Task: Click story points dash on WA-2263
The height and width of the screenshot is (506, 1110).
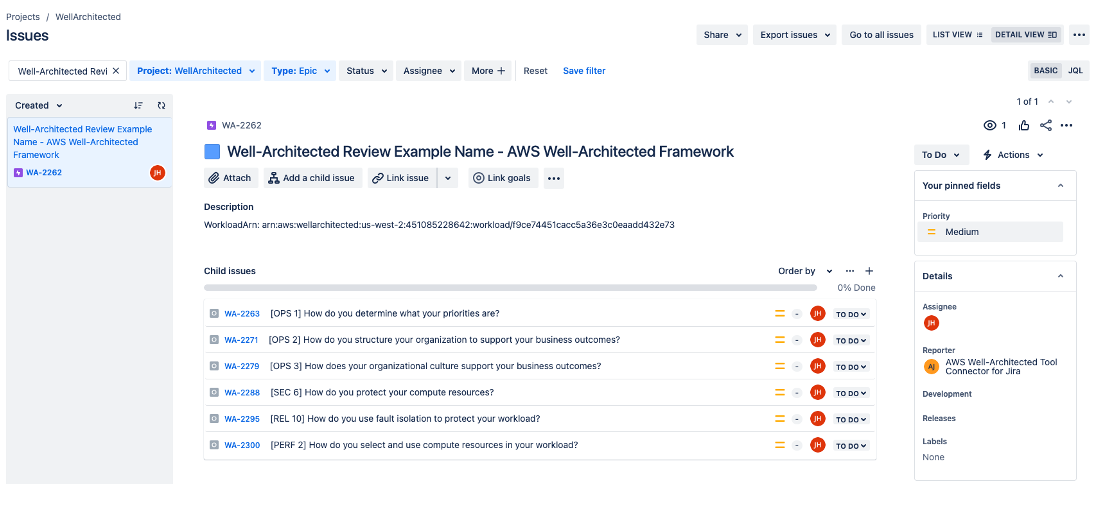Action: click(x=796, y=314)
